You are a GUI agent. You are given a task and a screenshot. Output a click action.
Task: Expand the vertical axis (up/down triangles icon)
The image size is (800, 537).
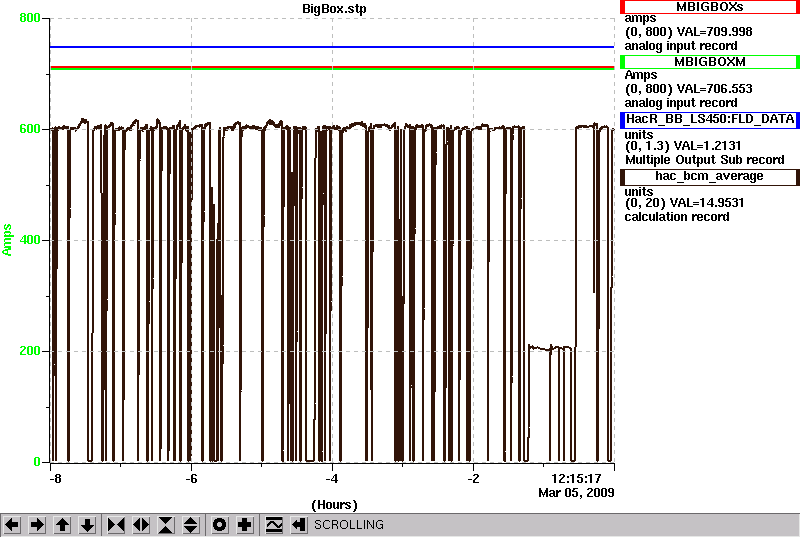[x=191, y=525]
